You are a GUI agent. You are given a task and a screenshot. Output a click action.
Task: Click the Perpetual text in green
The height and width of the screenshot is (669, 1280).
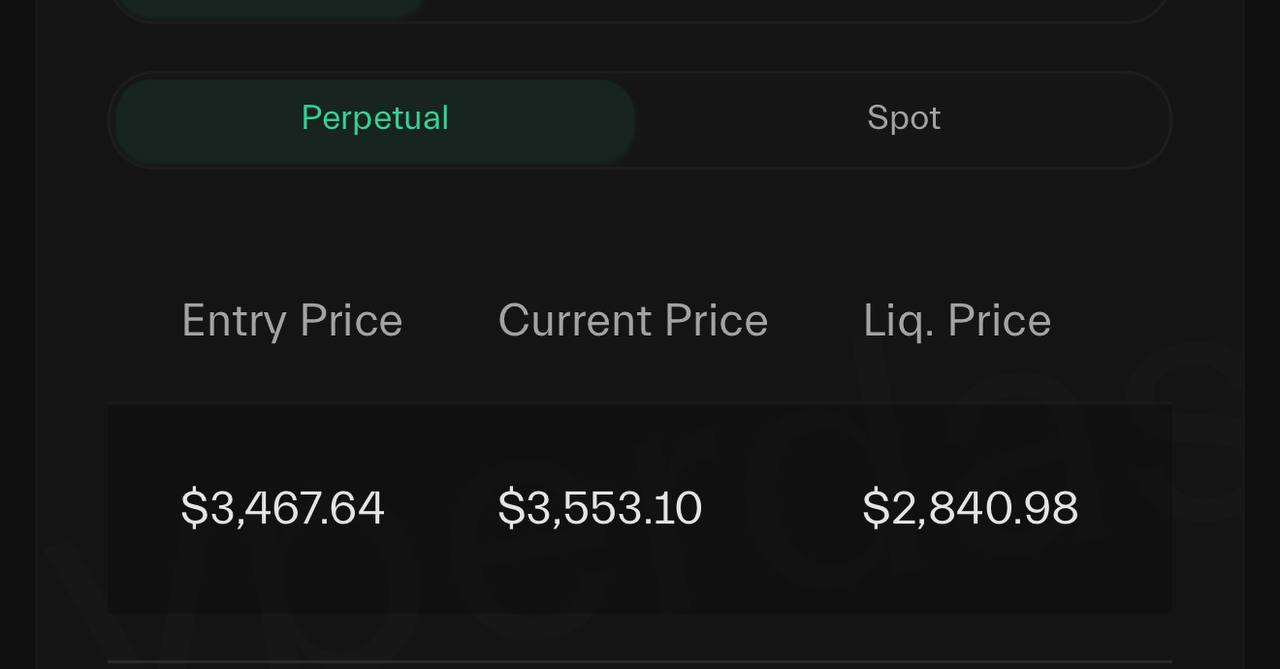[375, 118]
